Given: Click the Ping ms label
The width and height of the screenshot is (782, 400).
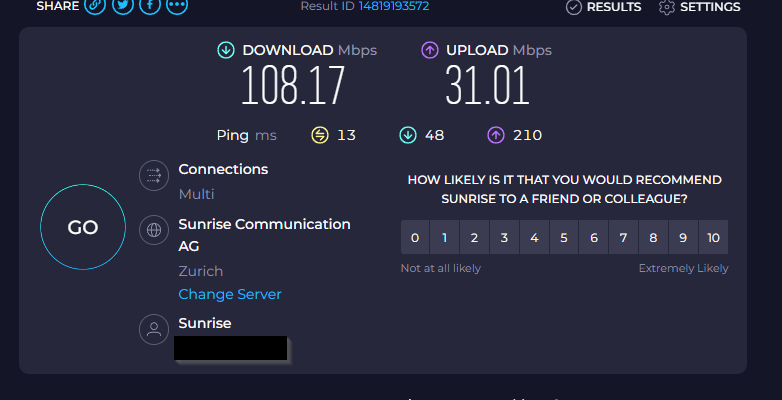Looking at the screenshot, I should point(246,135).
